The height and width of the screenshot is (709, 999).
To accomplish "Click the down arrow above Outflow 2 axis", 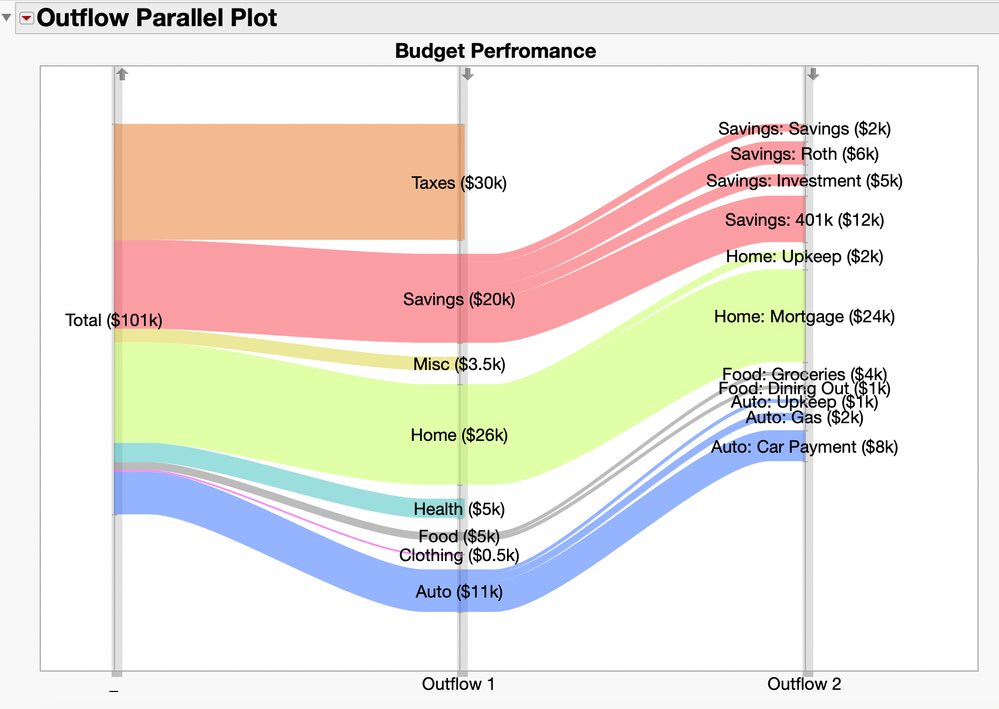I will click(x=813, y=74).
